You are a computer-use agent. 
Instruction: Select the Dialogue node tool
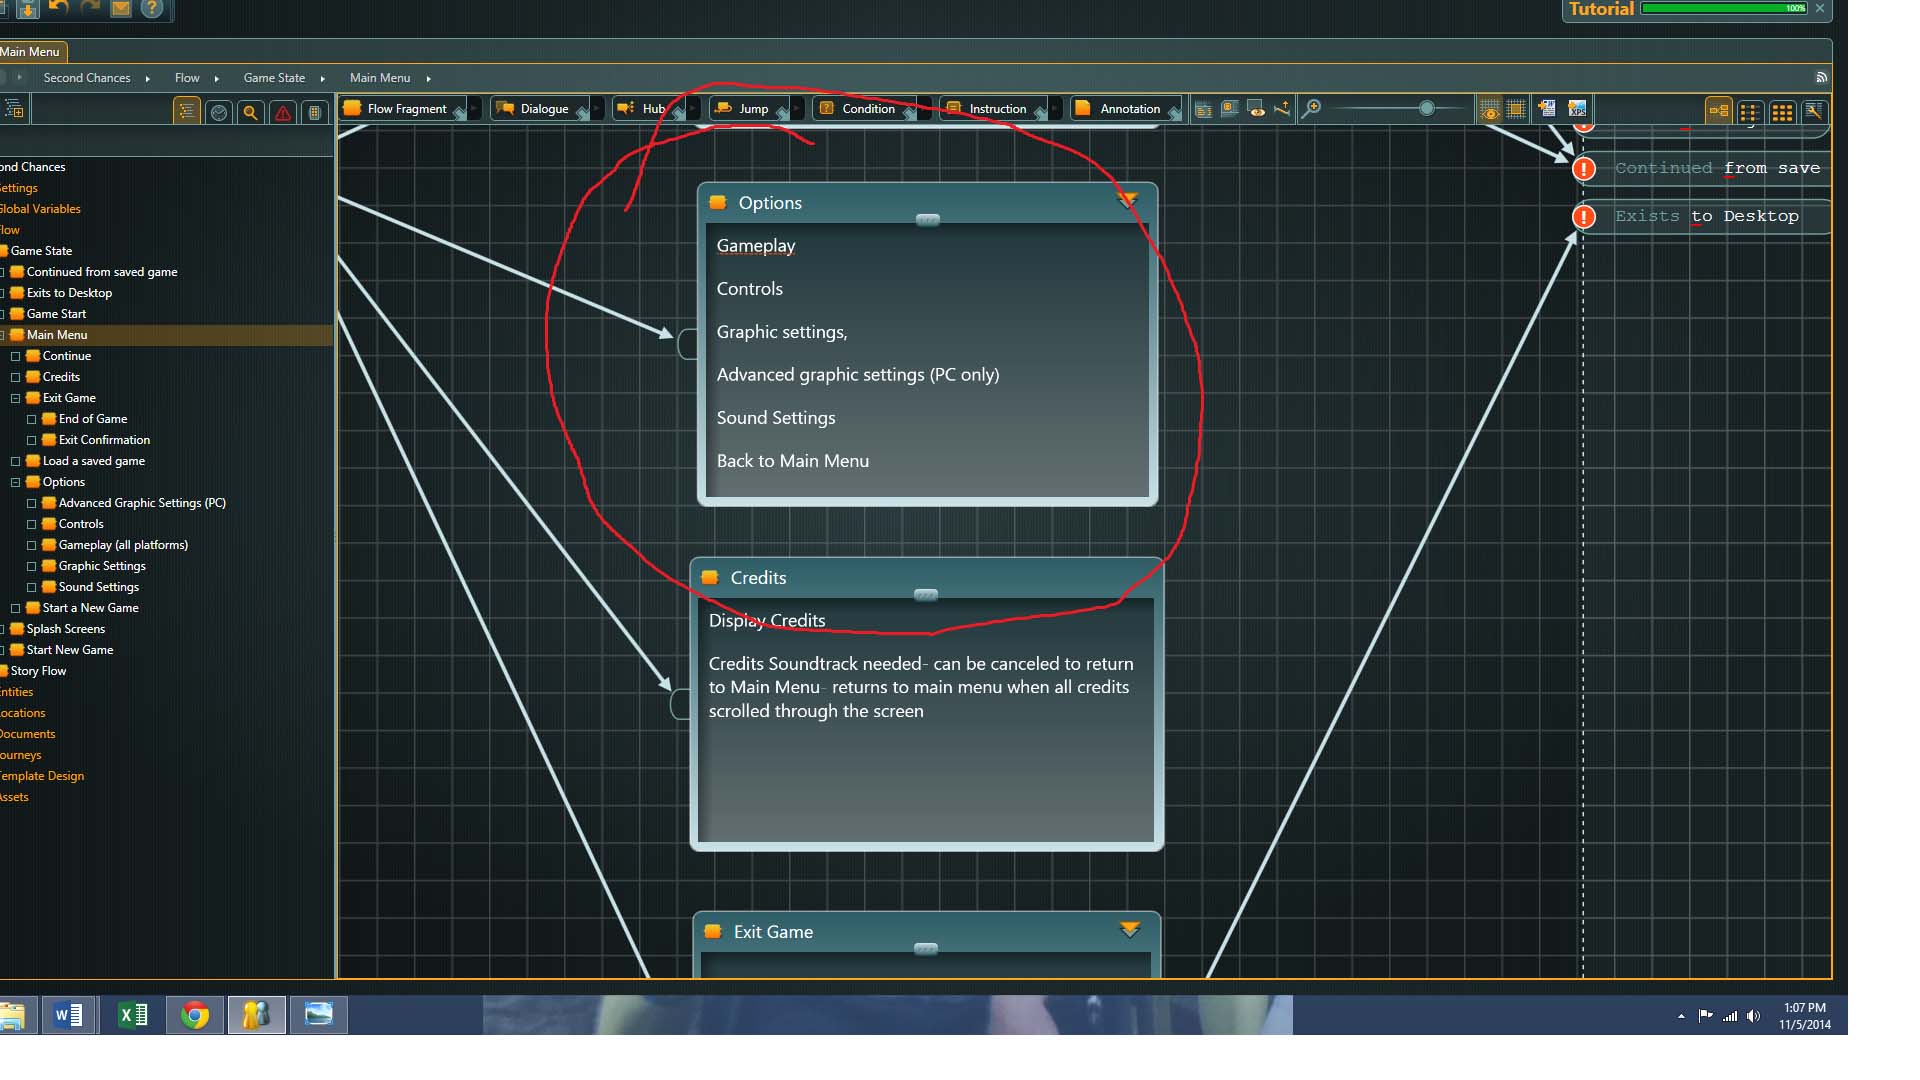point(543,108)
